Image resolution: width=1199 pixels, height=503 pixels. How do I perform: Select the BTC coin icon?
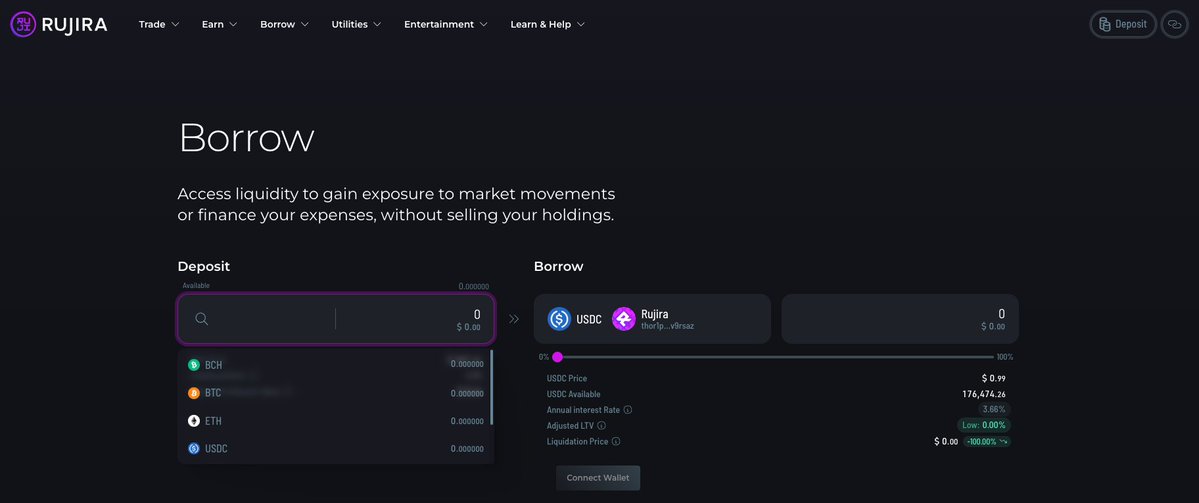pyautogui.click(x=194, y=393)
